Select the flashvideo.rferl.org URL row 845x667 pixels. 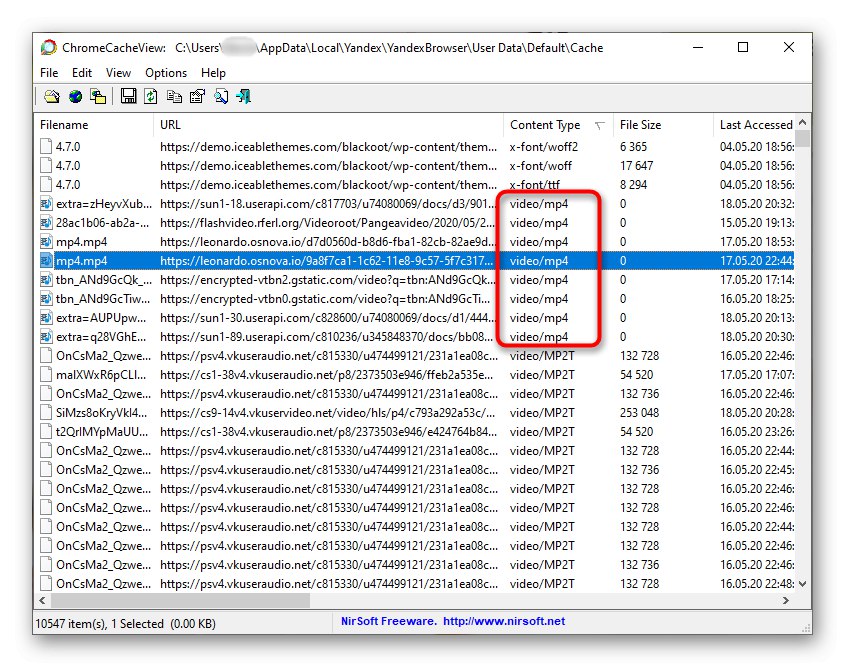[x=414, y=223]
